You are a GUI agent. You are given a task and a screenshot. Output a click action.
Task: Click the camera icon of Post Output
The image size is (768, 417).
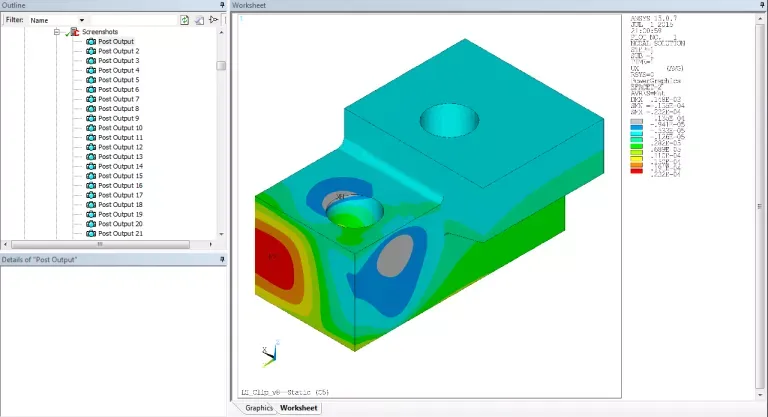[91, 42]
